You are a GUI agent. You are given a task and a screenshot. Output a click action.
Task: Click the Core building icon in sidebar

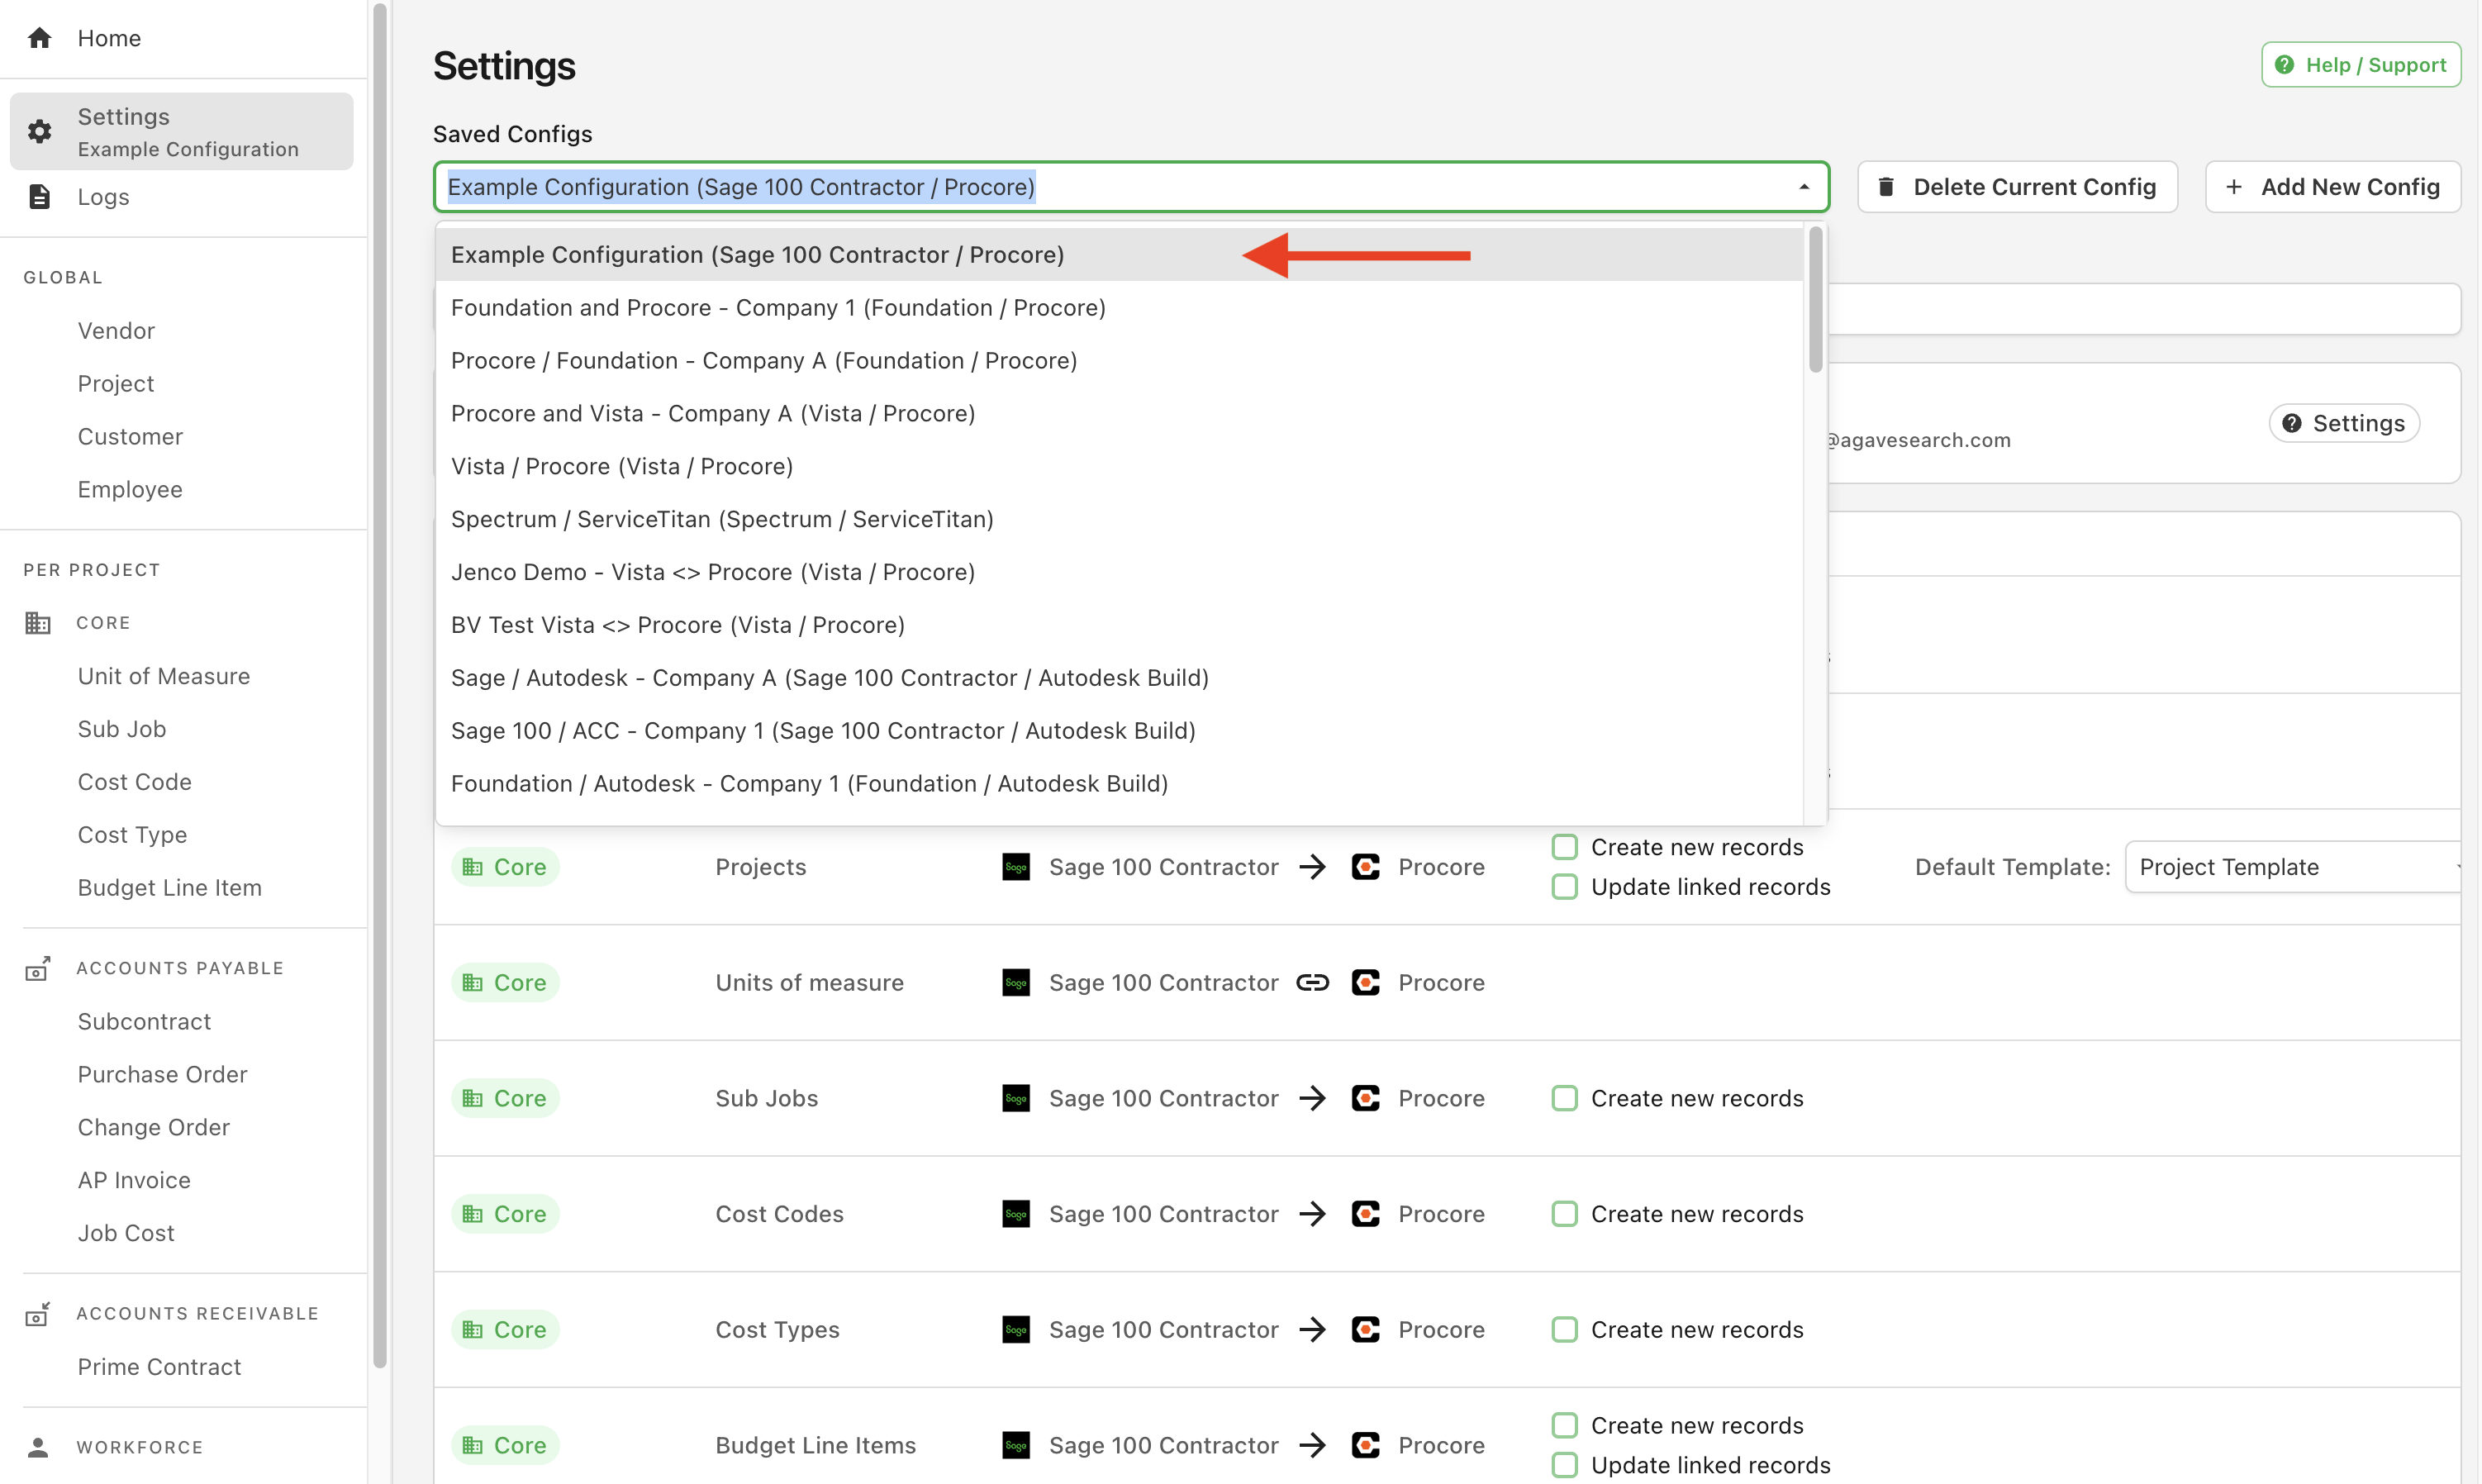coord(38,623)
